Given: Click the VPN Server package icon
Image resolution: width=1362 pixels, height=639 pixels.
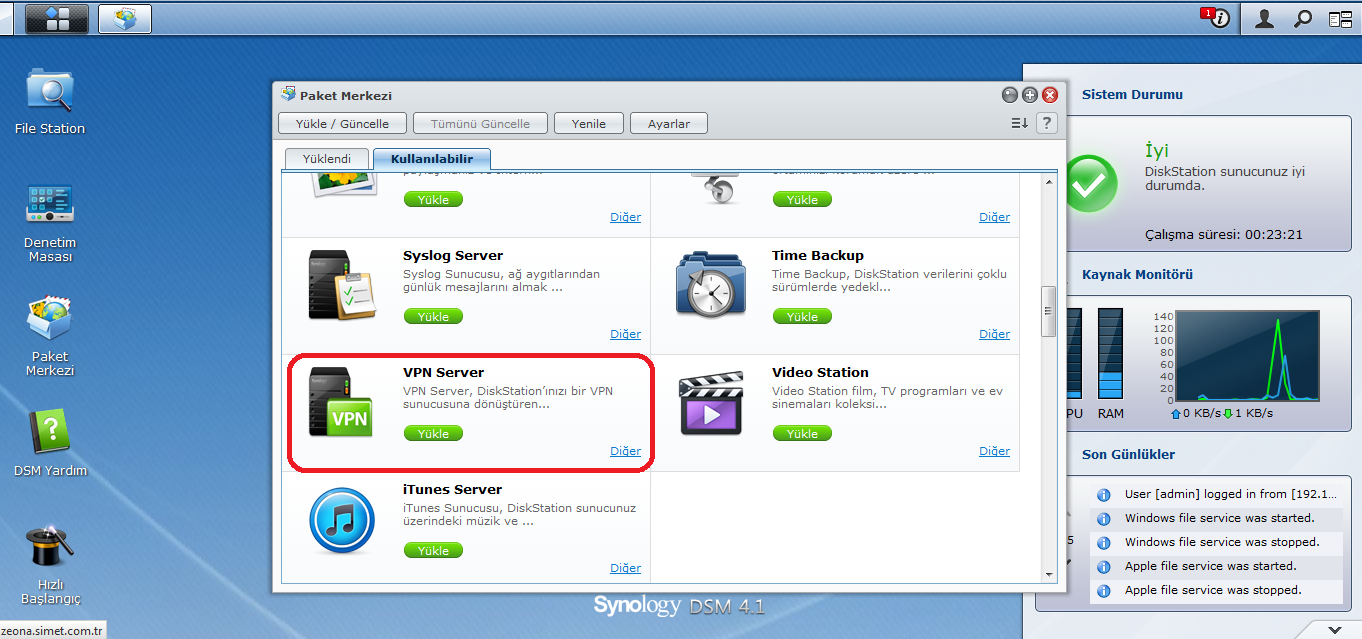Looking at the screenshot, I should coord(340,402).
